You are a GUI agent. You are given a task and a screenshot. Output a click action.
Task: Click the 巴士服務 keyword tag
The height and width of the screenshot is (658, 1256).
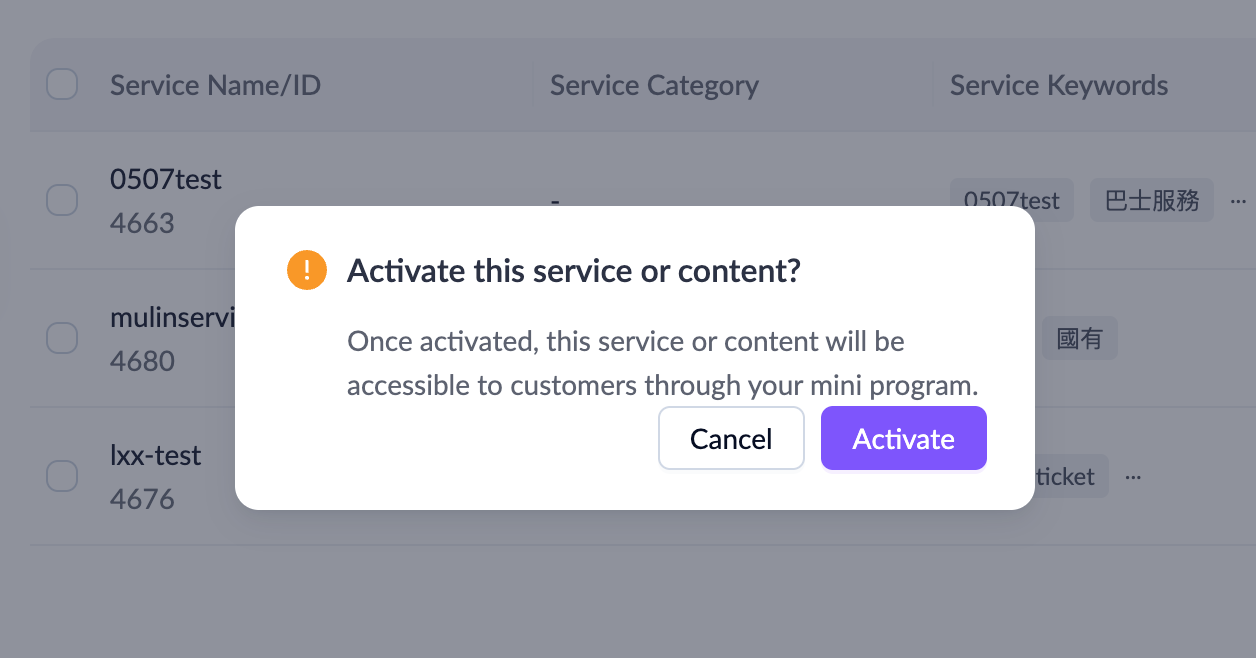pos(1151,200)
